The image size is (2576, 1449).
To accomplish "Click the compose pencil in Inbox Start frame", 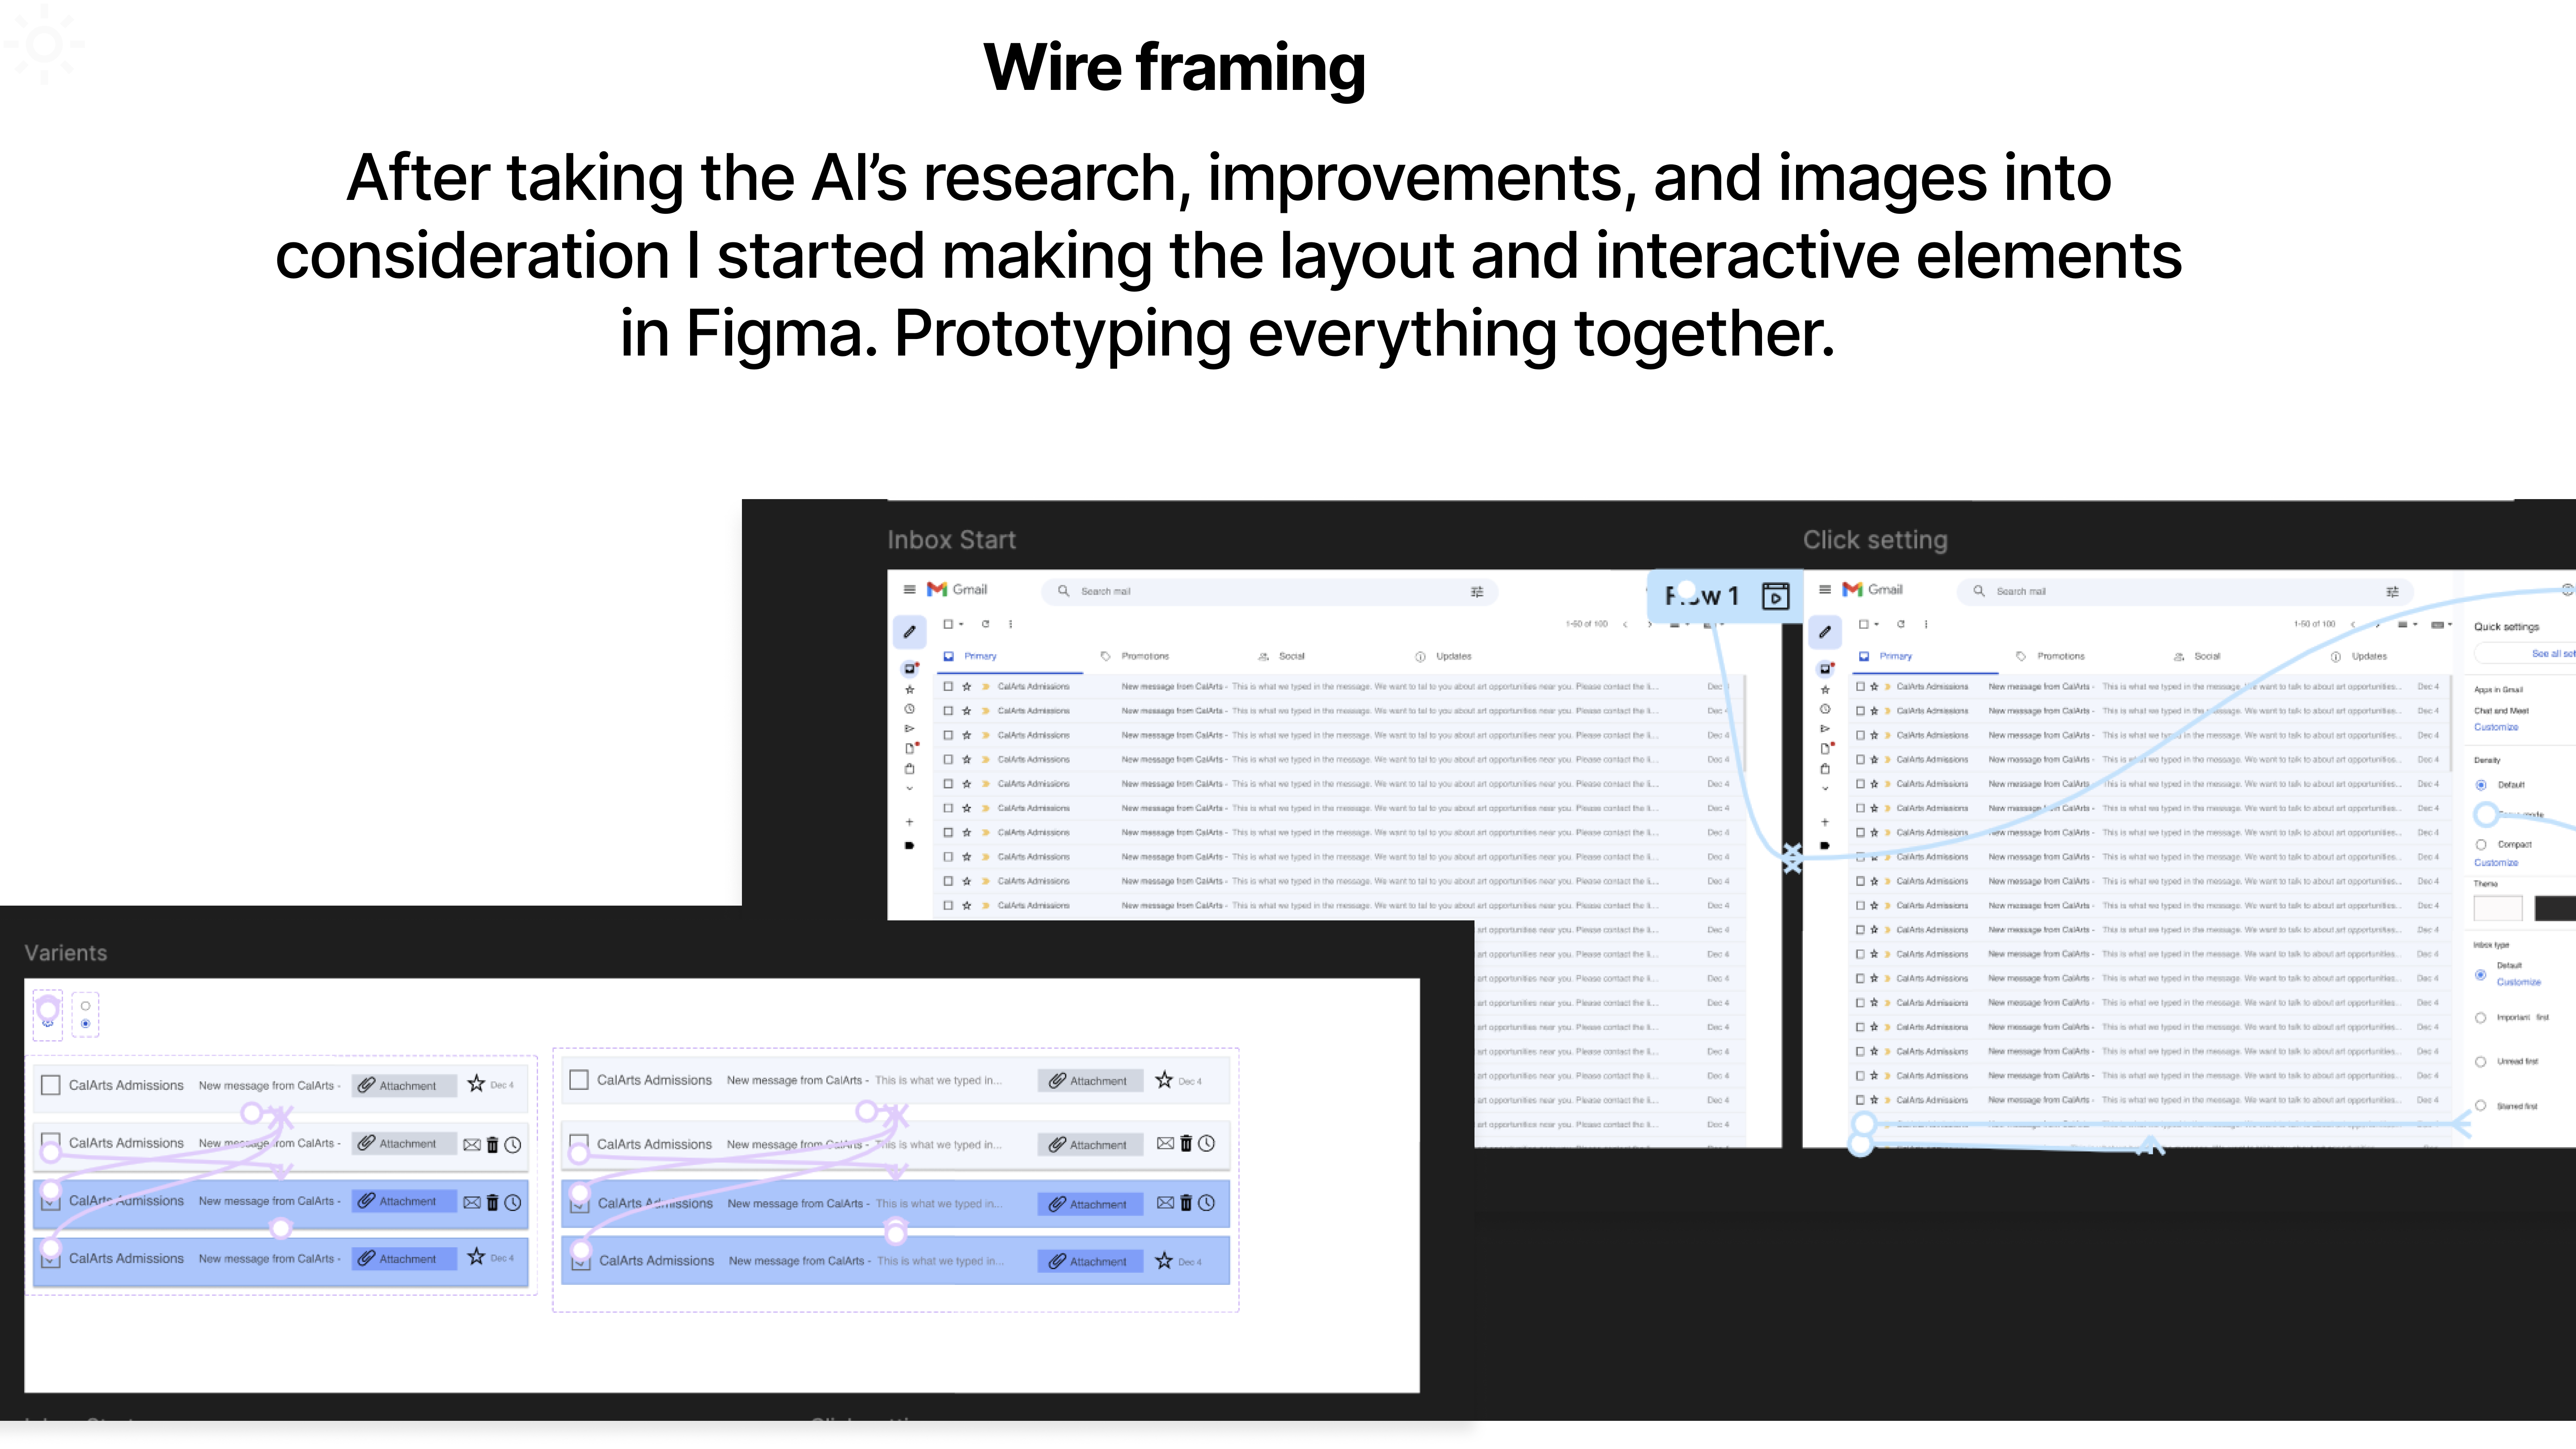I will click(x=909, y=631).
